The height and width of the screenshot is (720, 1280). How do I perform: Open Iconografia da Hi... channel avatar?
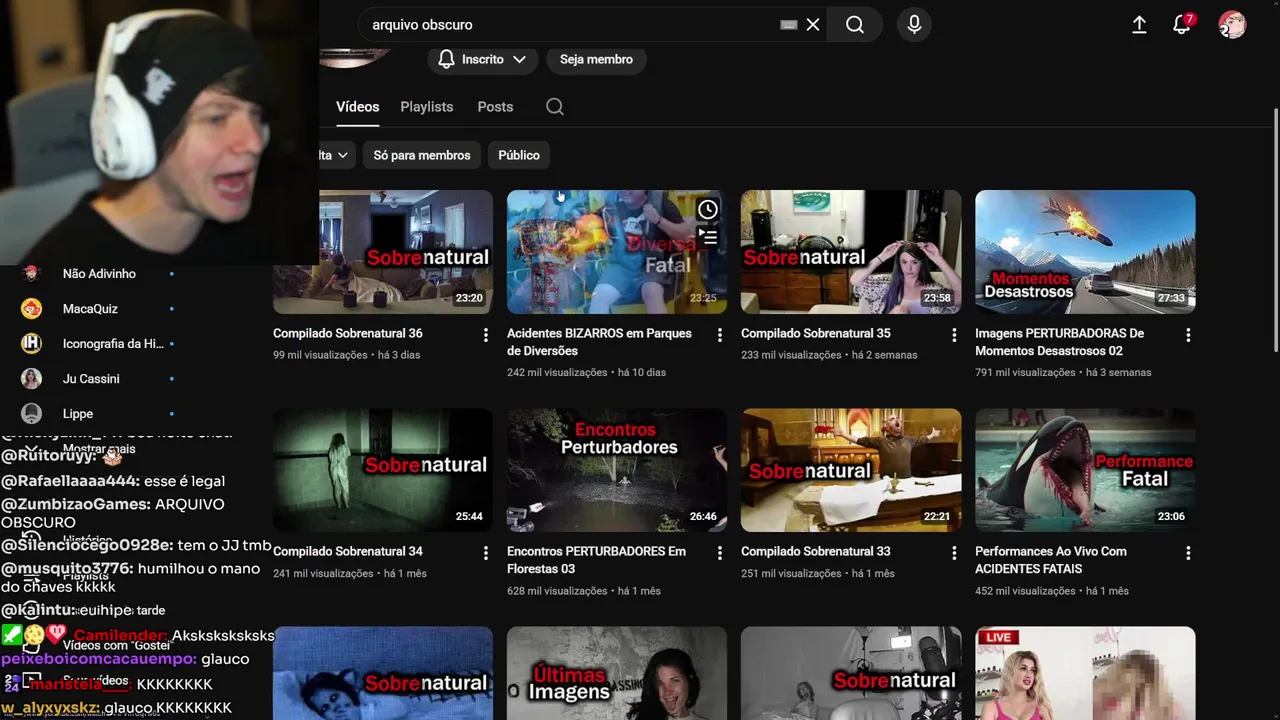[32, 343]
